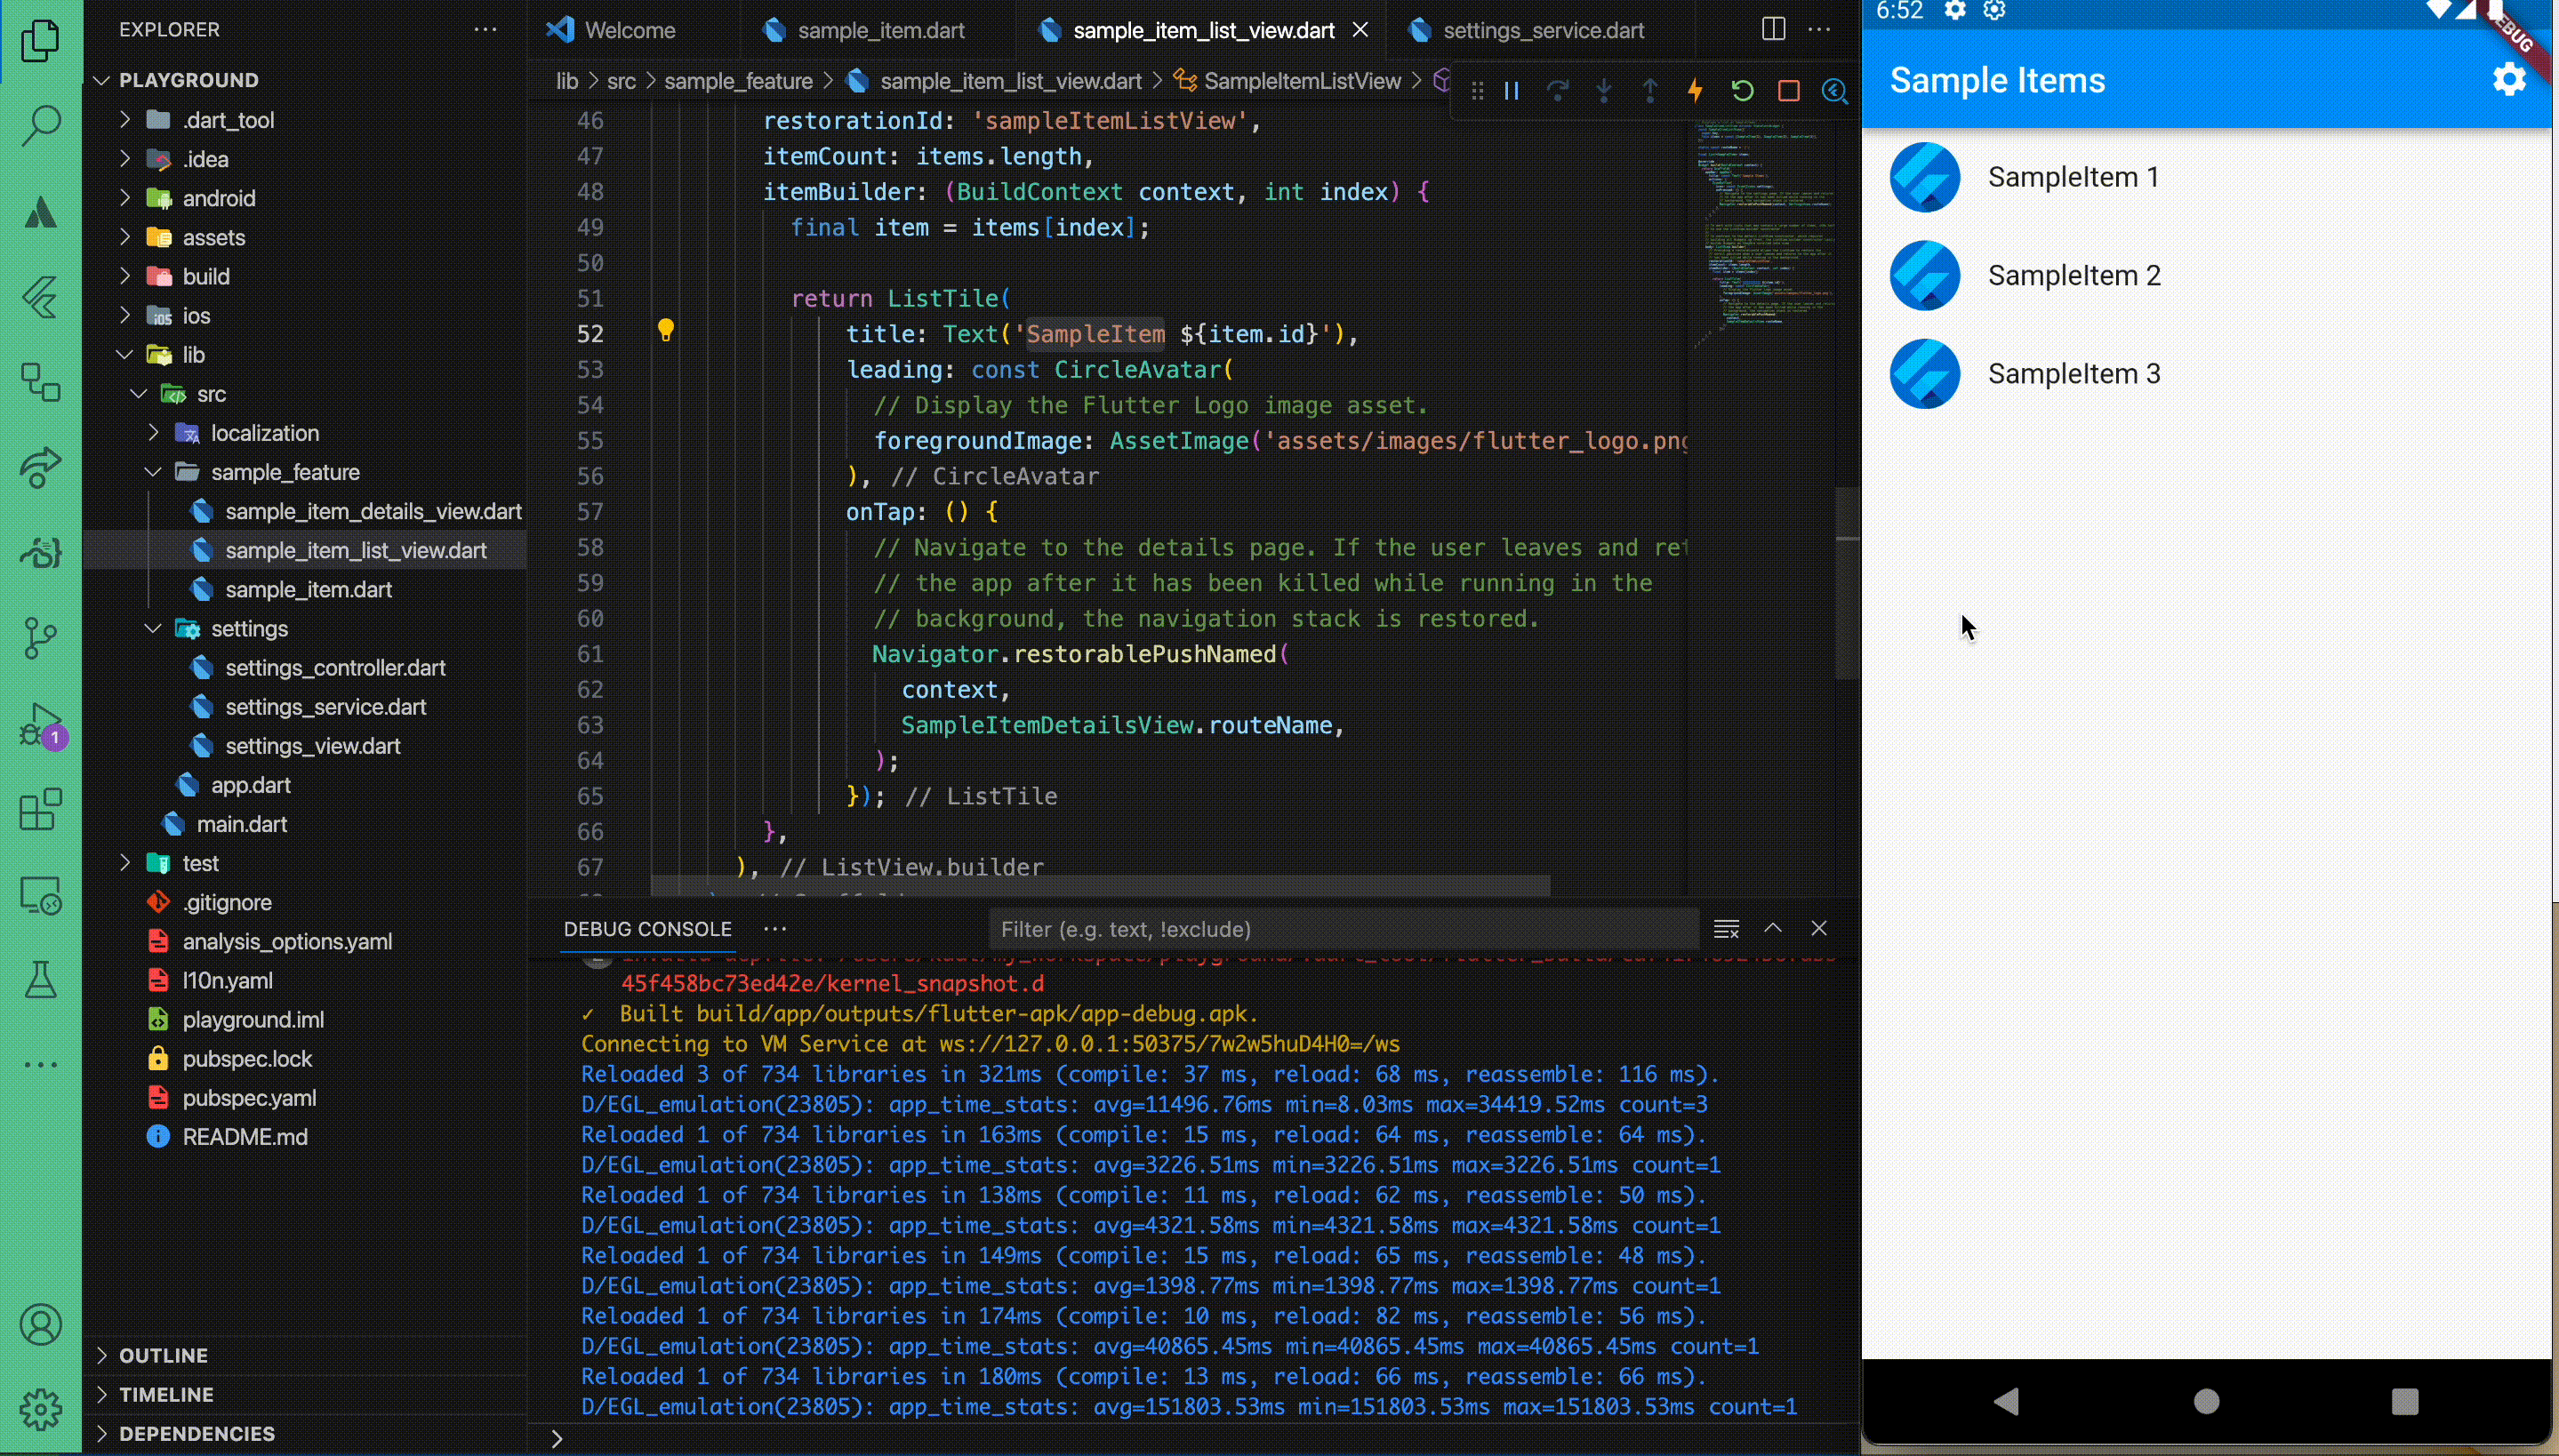The height and width of the screenshot is (1456, 2559).
Task: Open the Search view in activity bar
Action: point(41,126)
